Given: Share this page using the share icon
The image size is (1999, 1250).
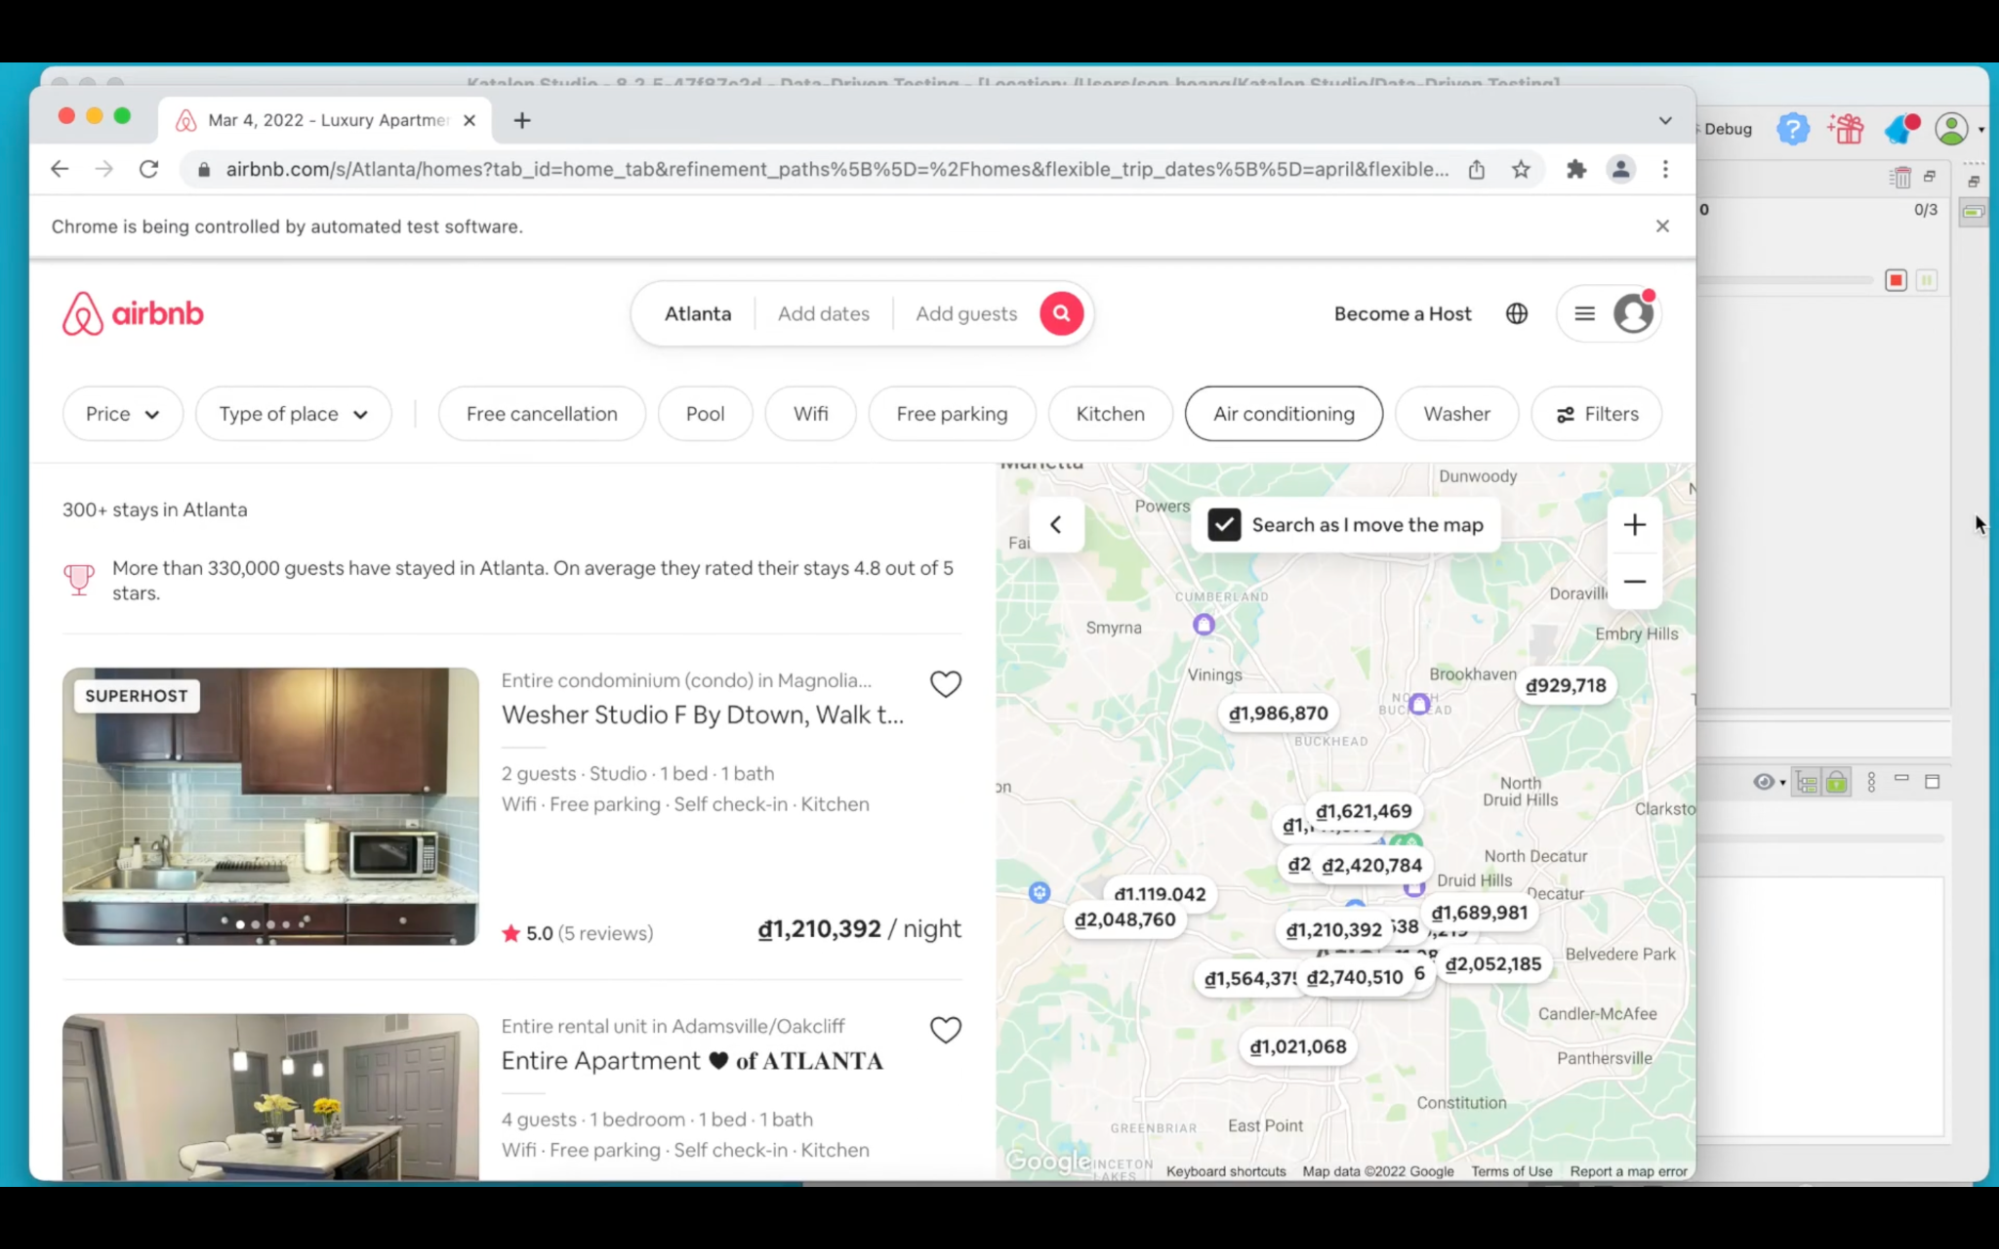Looking at the screenshot, I should tap(1476, 169).
